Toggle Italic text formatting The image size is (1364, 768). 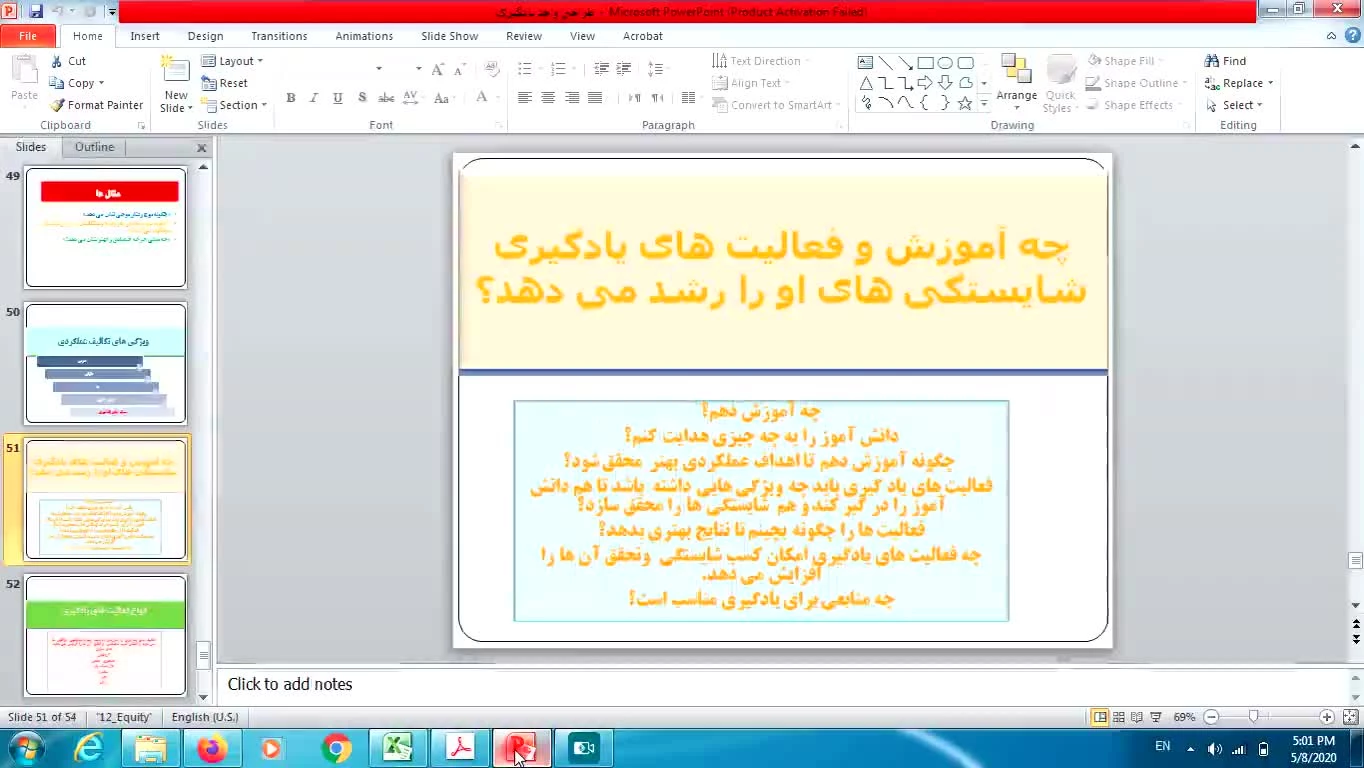pyautogui.click(x=314, y=98)
